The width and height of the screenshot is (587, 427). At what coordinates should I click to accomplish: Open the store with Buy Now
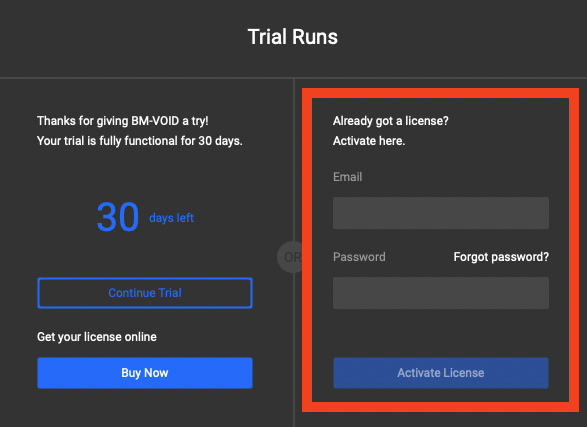[145, 373]
